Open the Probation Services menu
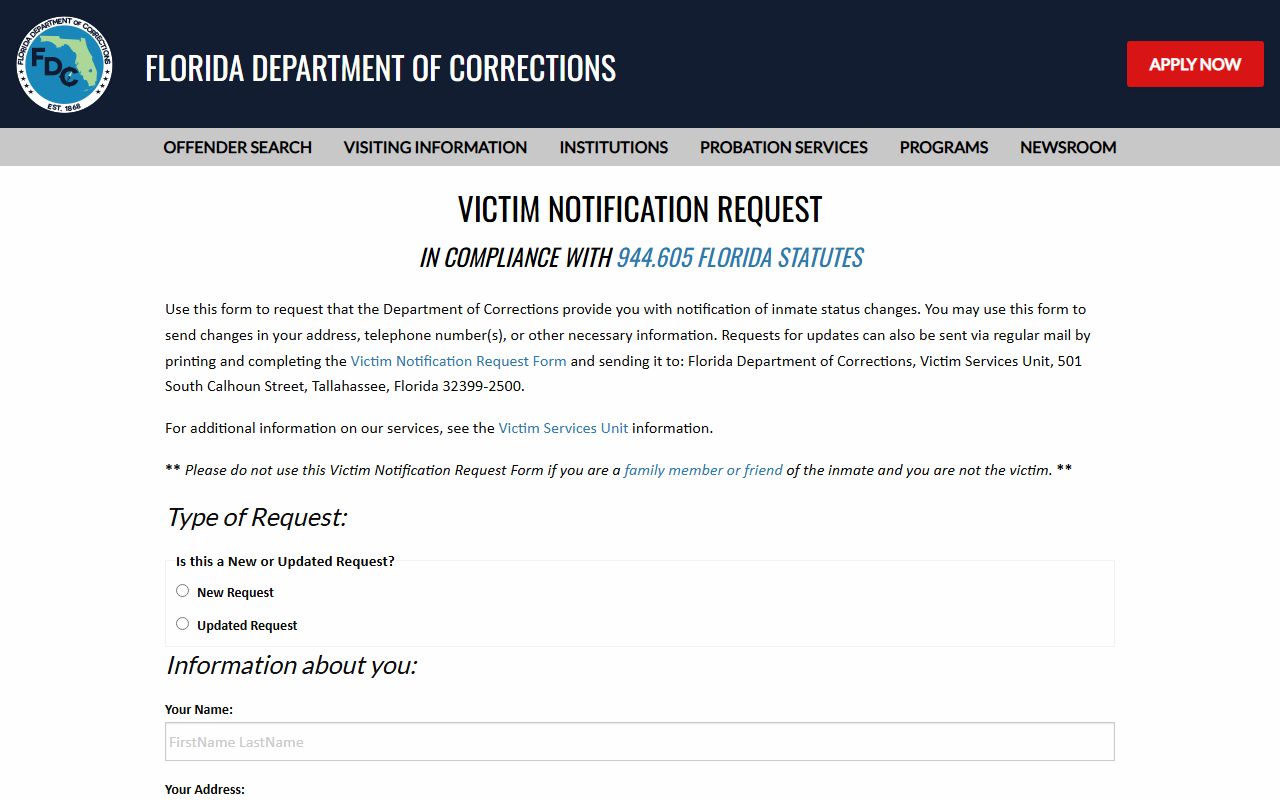The height and width of the screenshot is (800, 1280). tap(784, 147)
